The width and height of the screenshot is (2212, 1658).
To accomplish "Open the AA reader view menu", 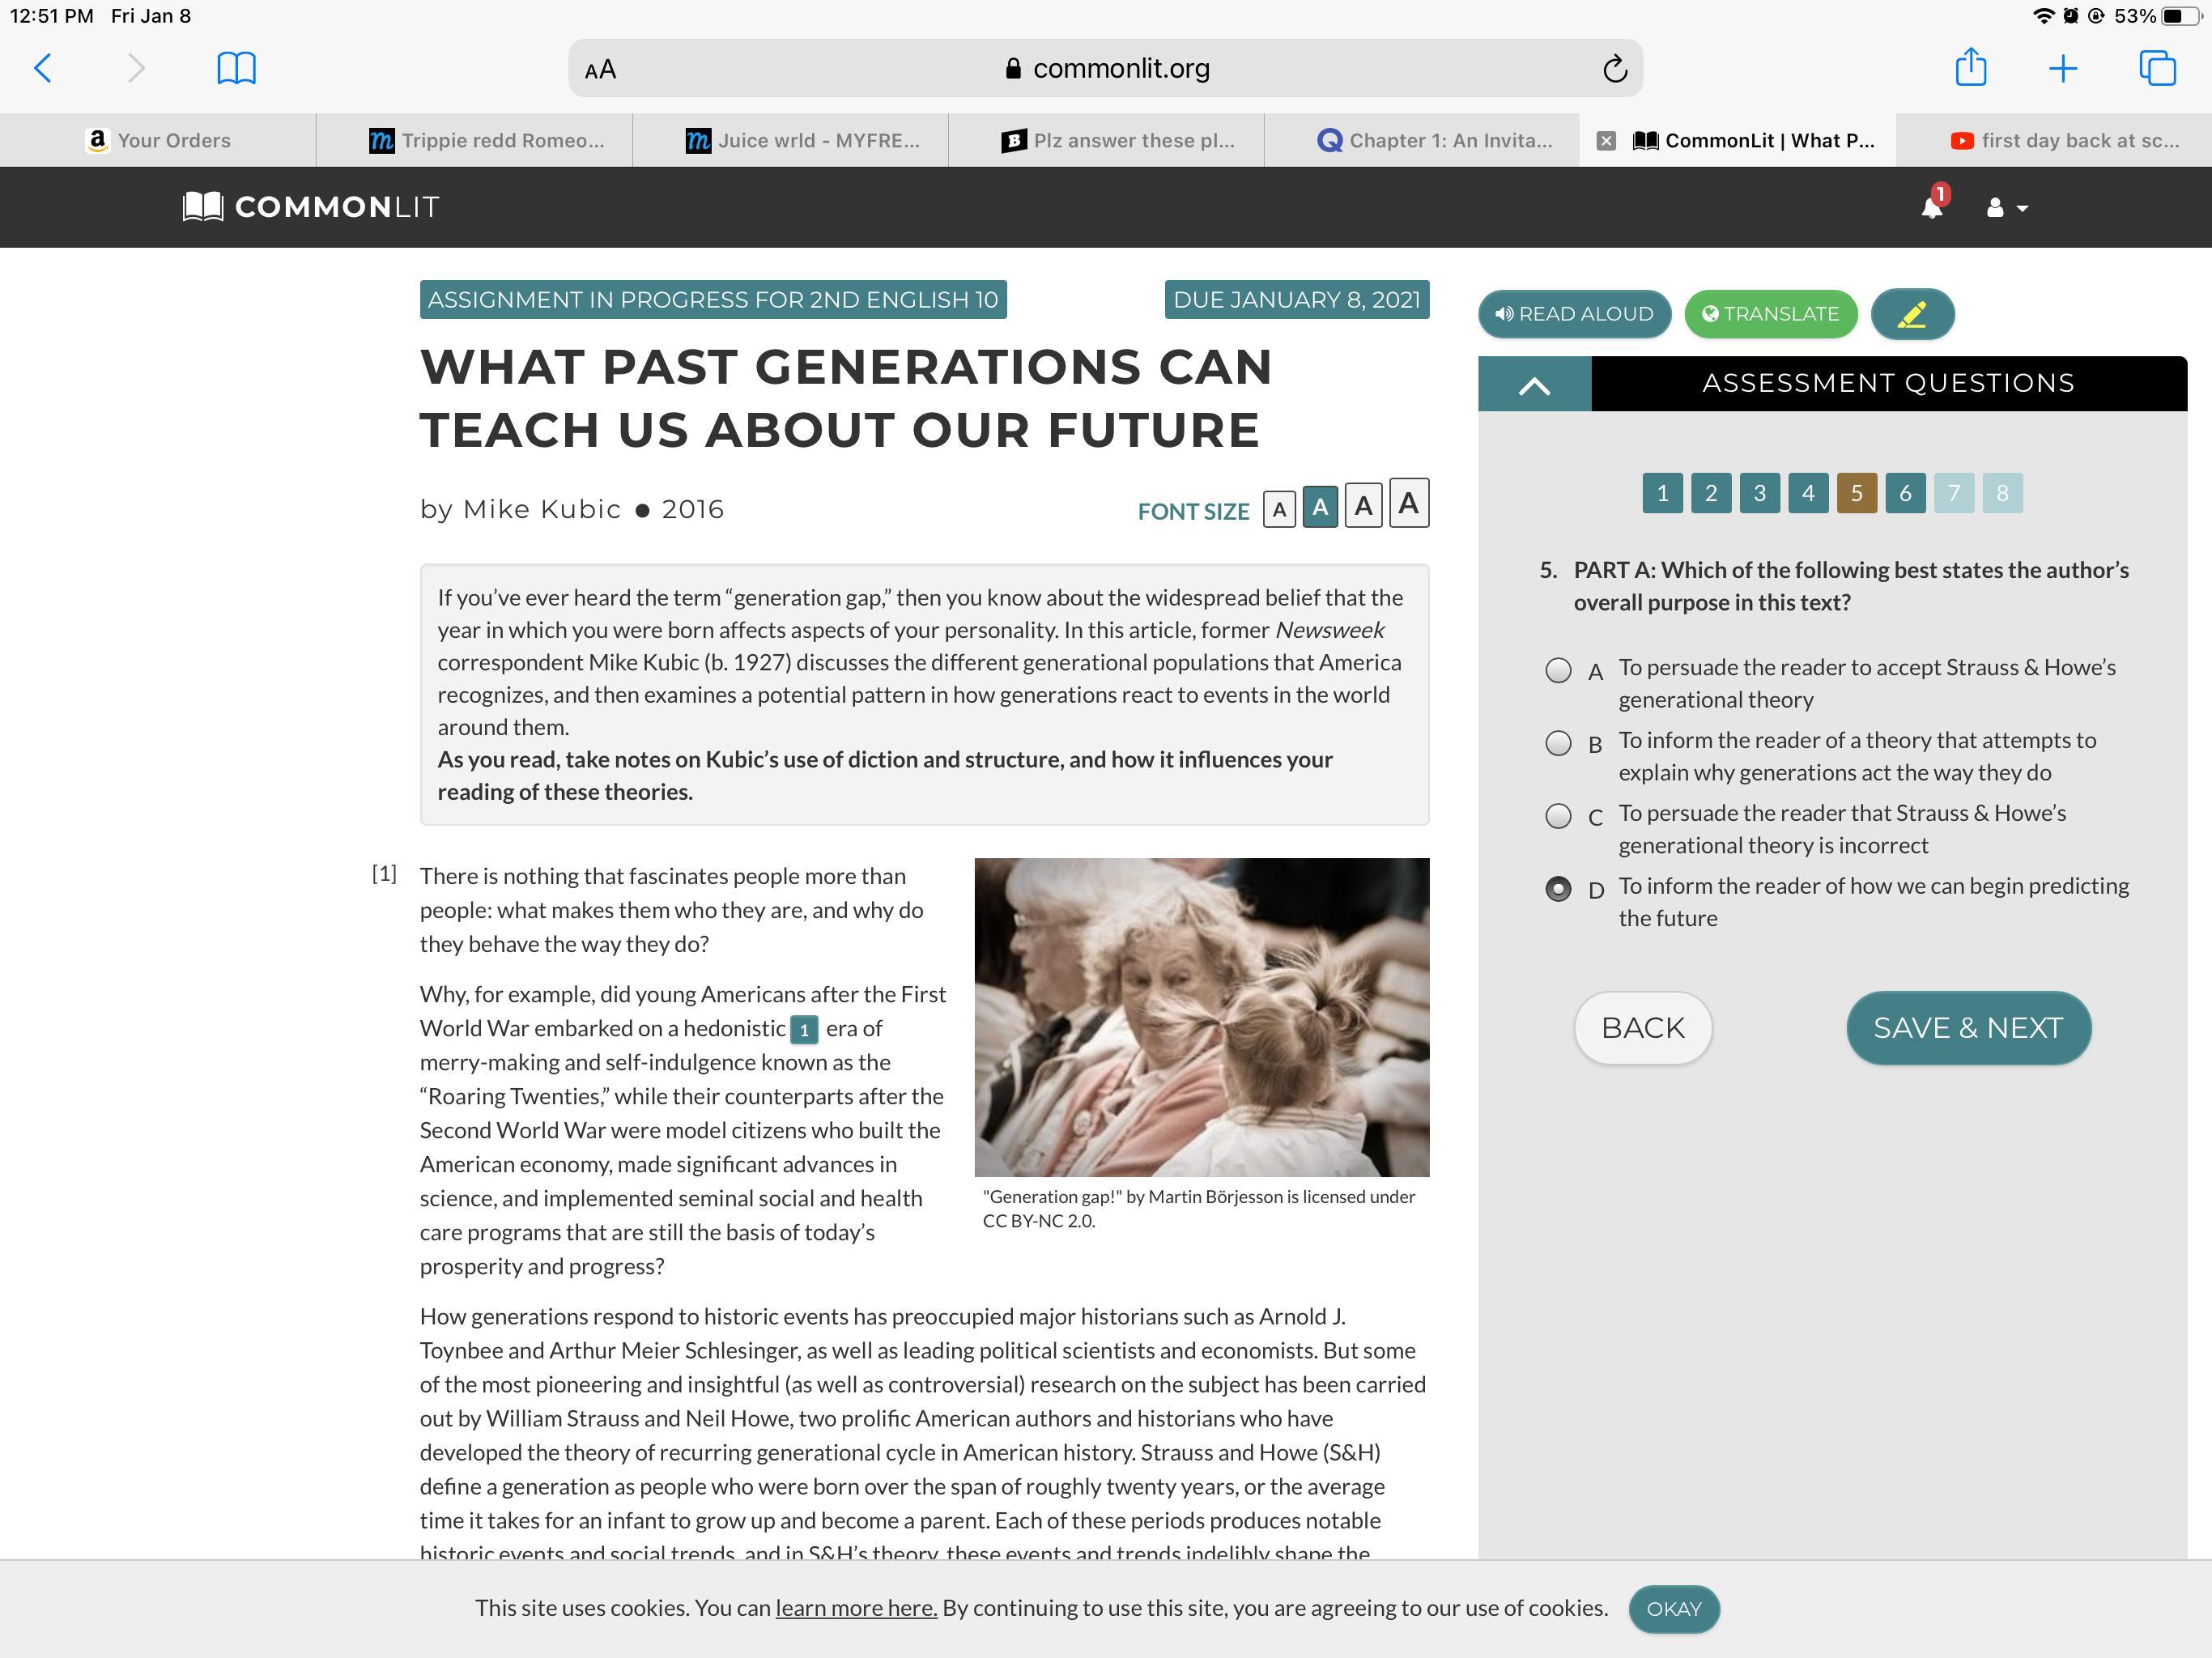I will [x=600, y=70].
